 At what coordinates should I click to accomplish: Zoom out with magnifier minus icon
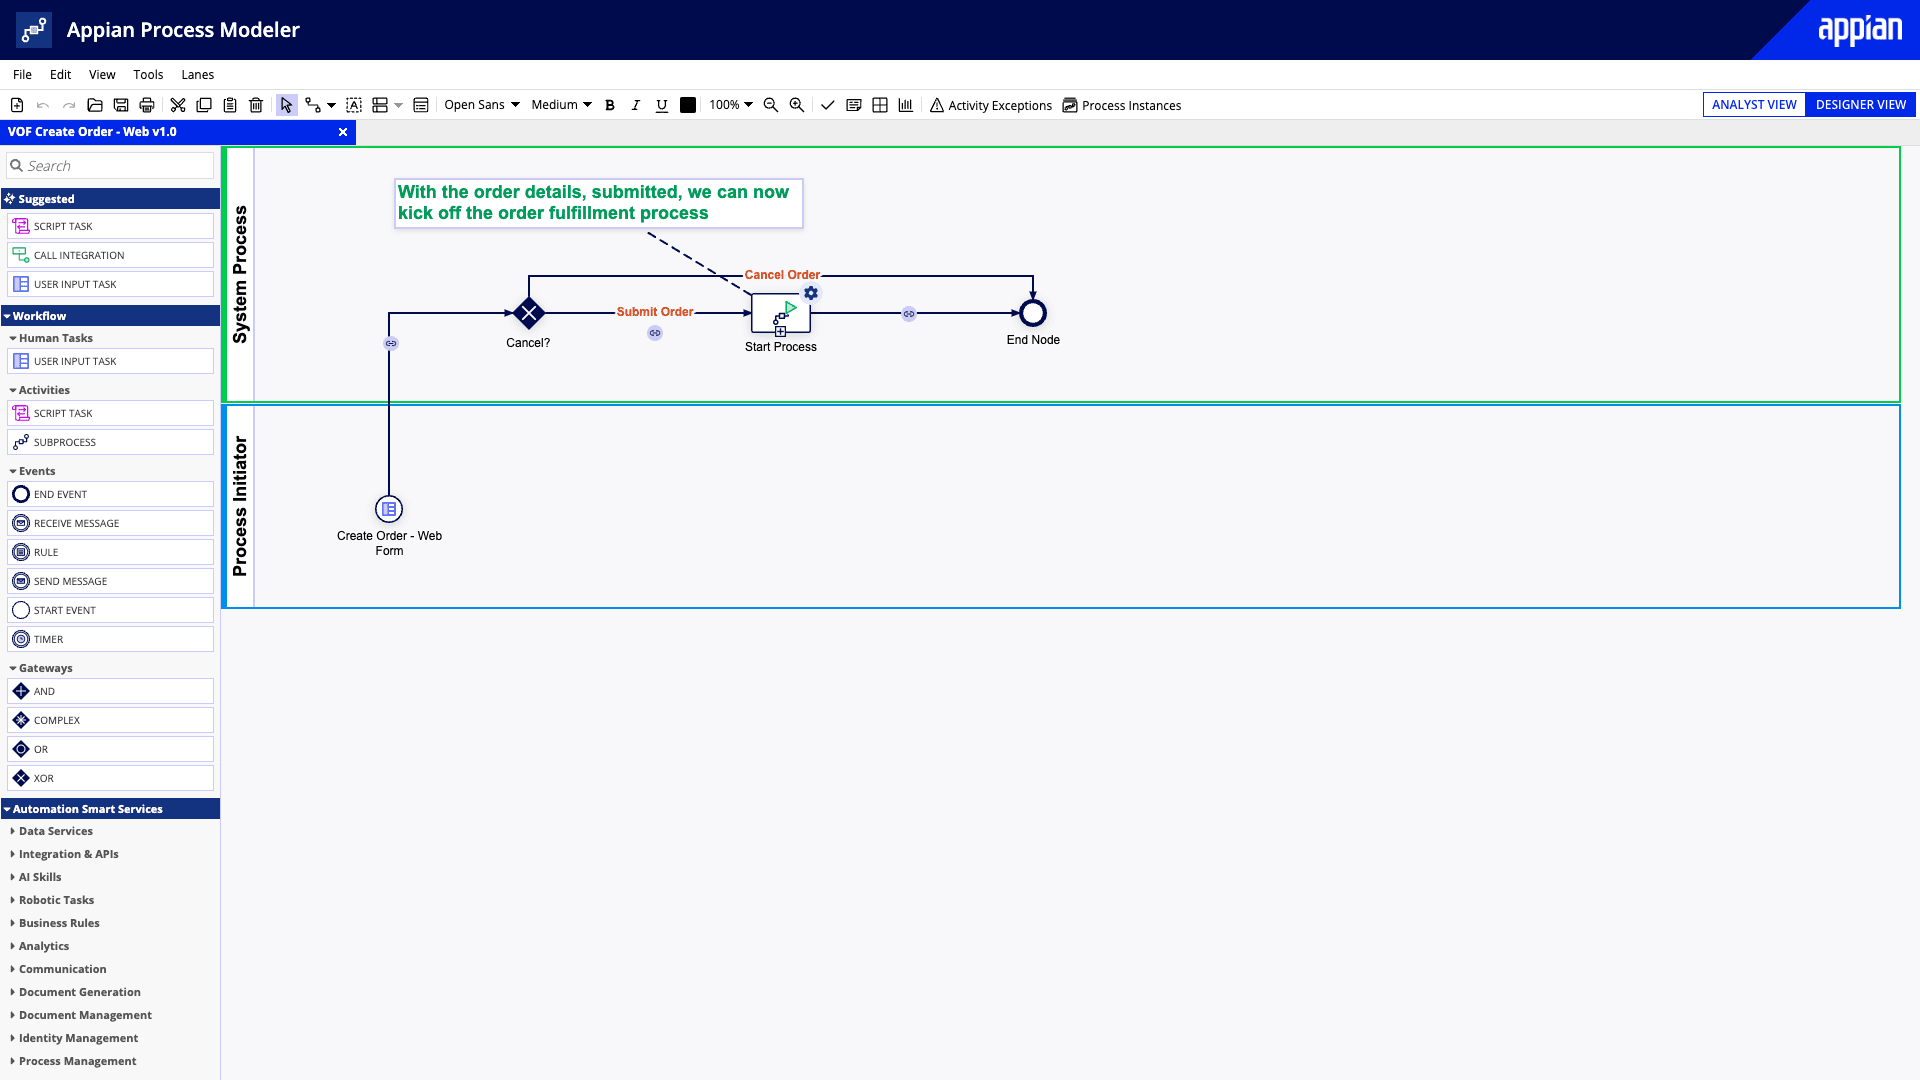coord(771,105)
